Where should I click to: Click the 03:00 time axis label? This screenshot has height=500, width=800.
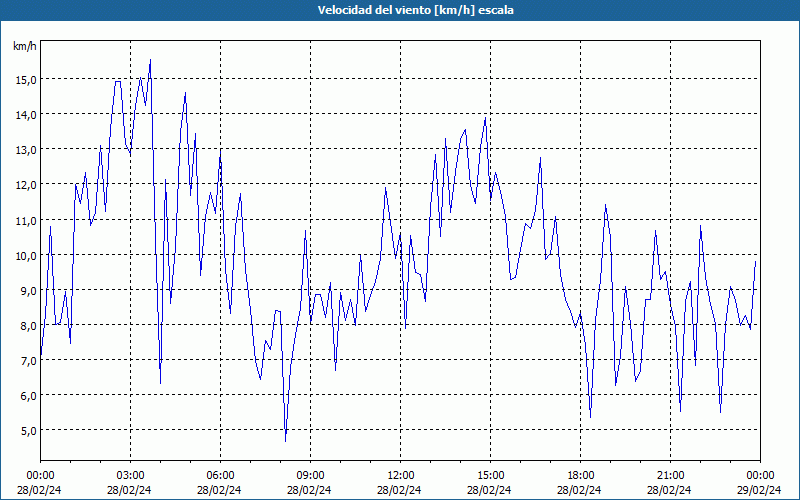click(130, 476)
